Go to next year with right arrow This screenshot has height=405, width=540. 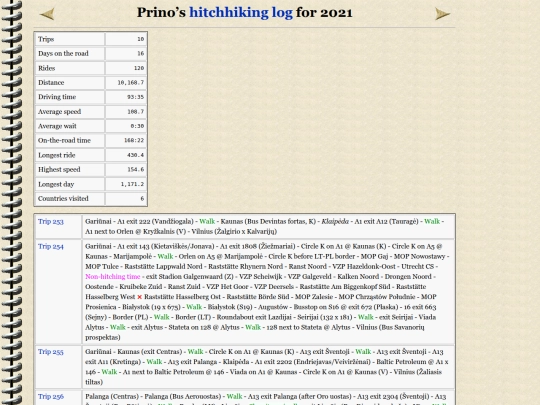pos(442,14)
